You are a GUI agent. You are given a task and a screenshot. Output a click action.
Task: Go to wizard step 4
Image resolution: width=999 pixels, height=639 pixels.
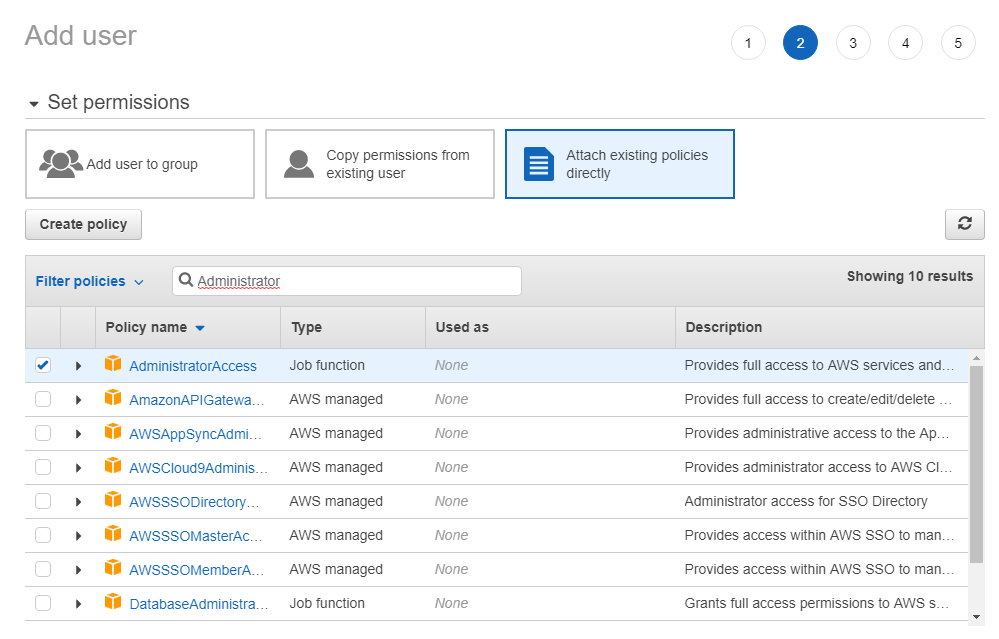click(905, 43)
